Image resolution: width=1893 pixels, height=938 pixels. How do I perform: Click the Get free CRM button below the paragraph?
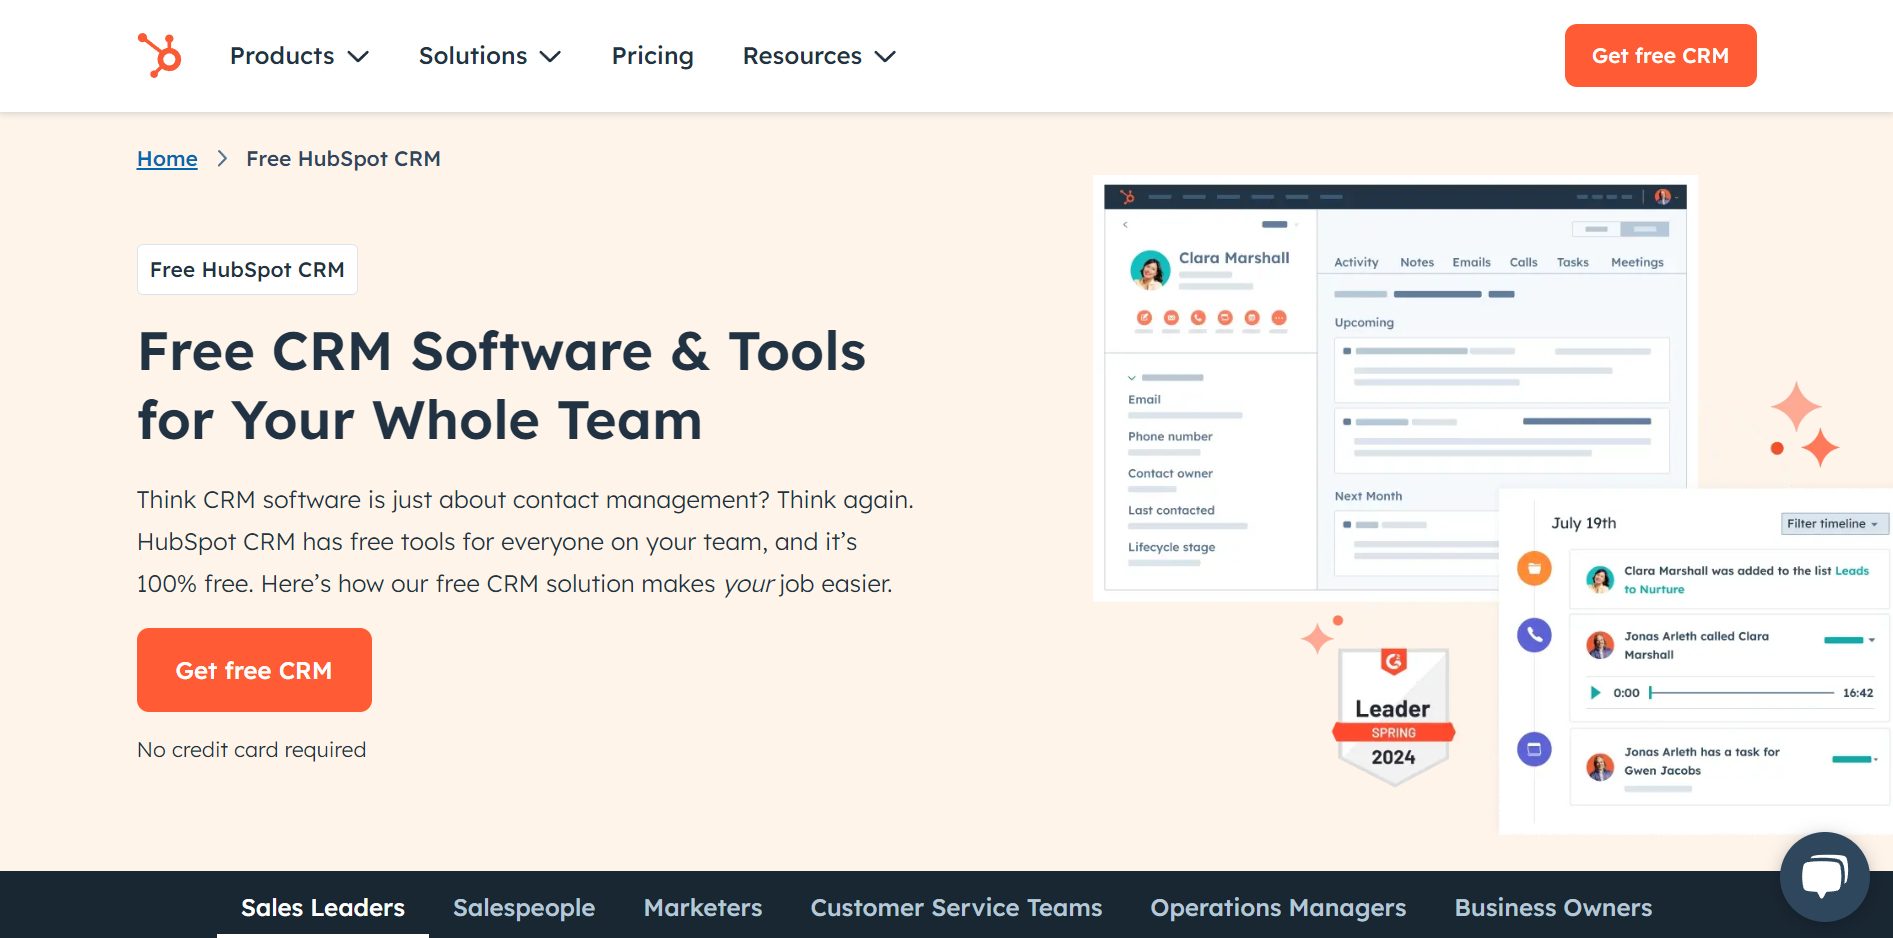point(254,670)
